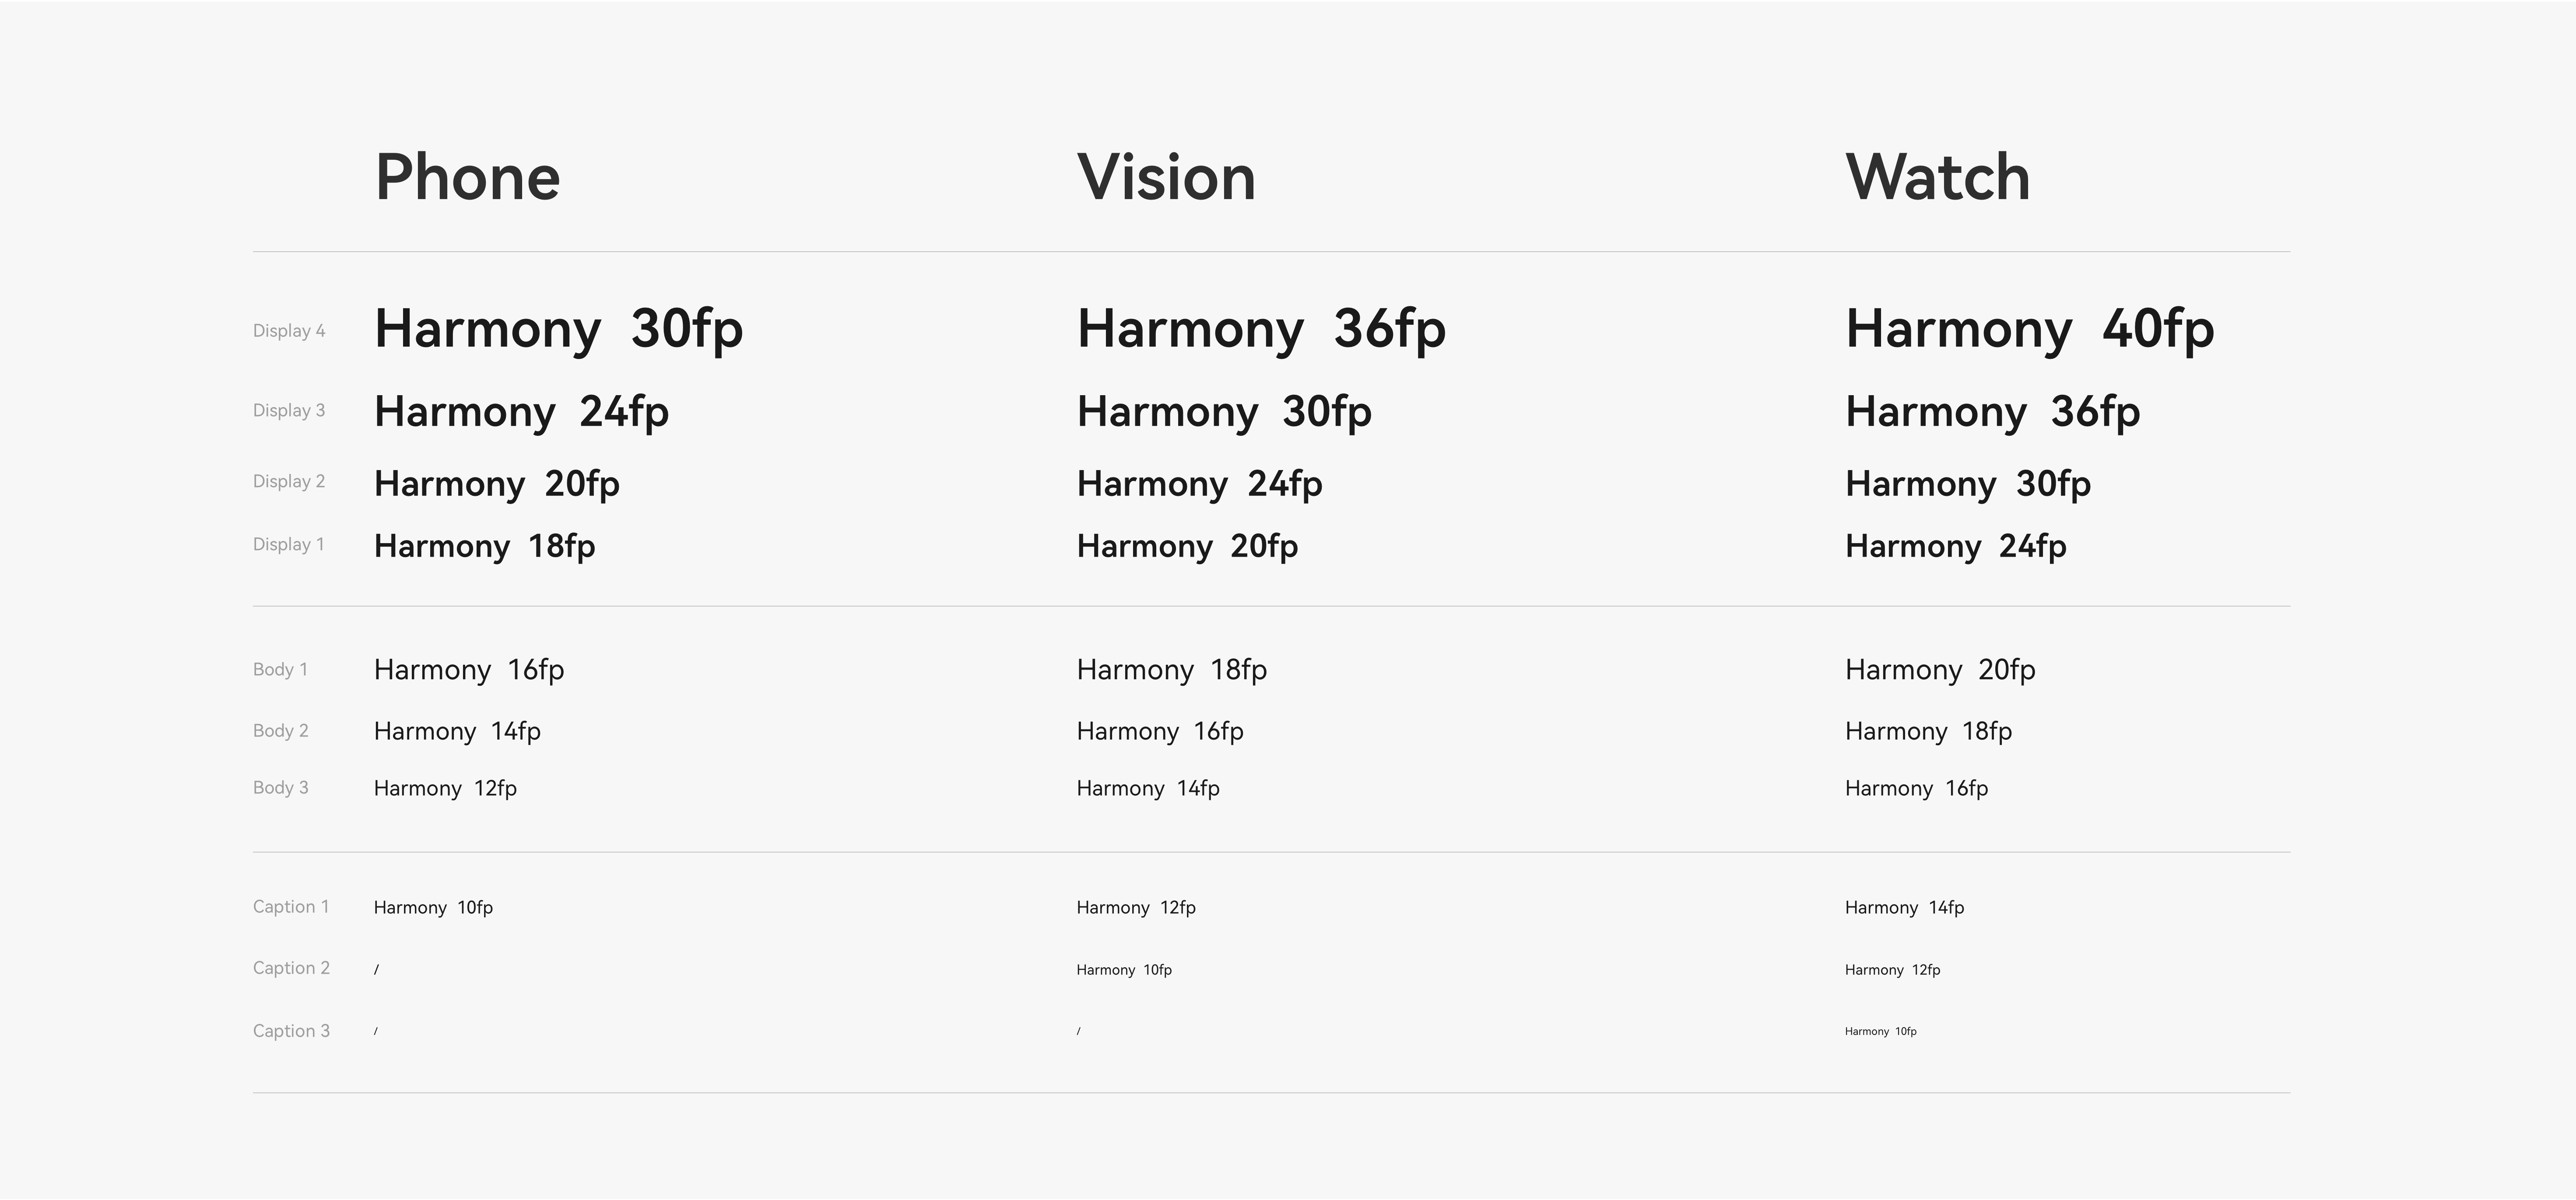Screen dimensions: 2576x1200
Task: Click the Display 1 label
Action: coord(289,545)
